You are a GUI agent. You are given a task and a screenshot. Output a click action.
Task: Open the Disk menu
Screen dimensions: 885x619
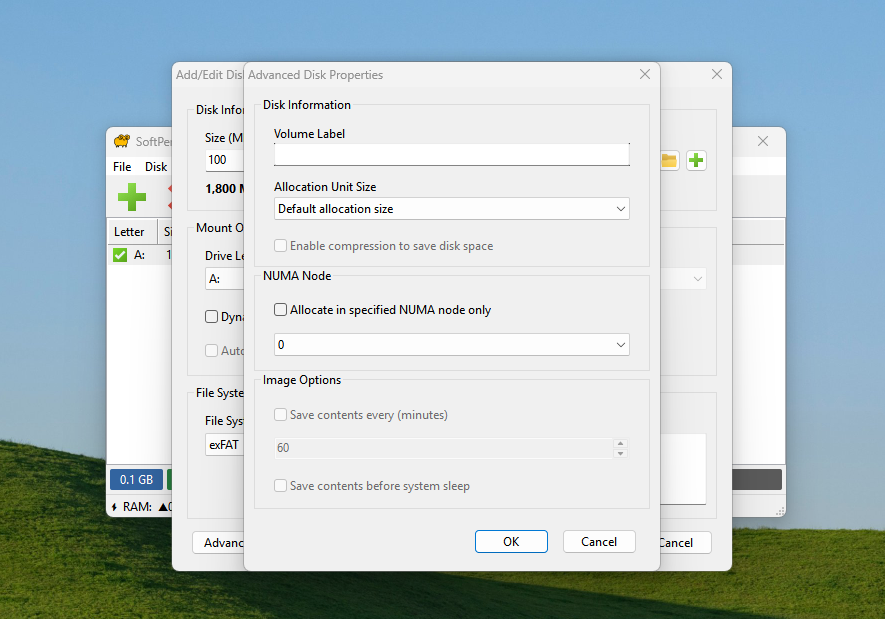(156, 167)
